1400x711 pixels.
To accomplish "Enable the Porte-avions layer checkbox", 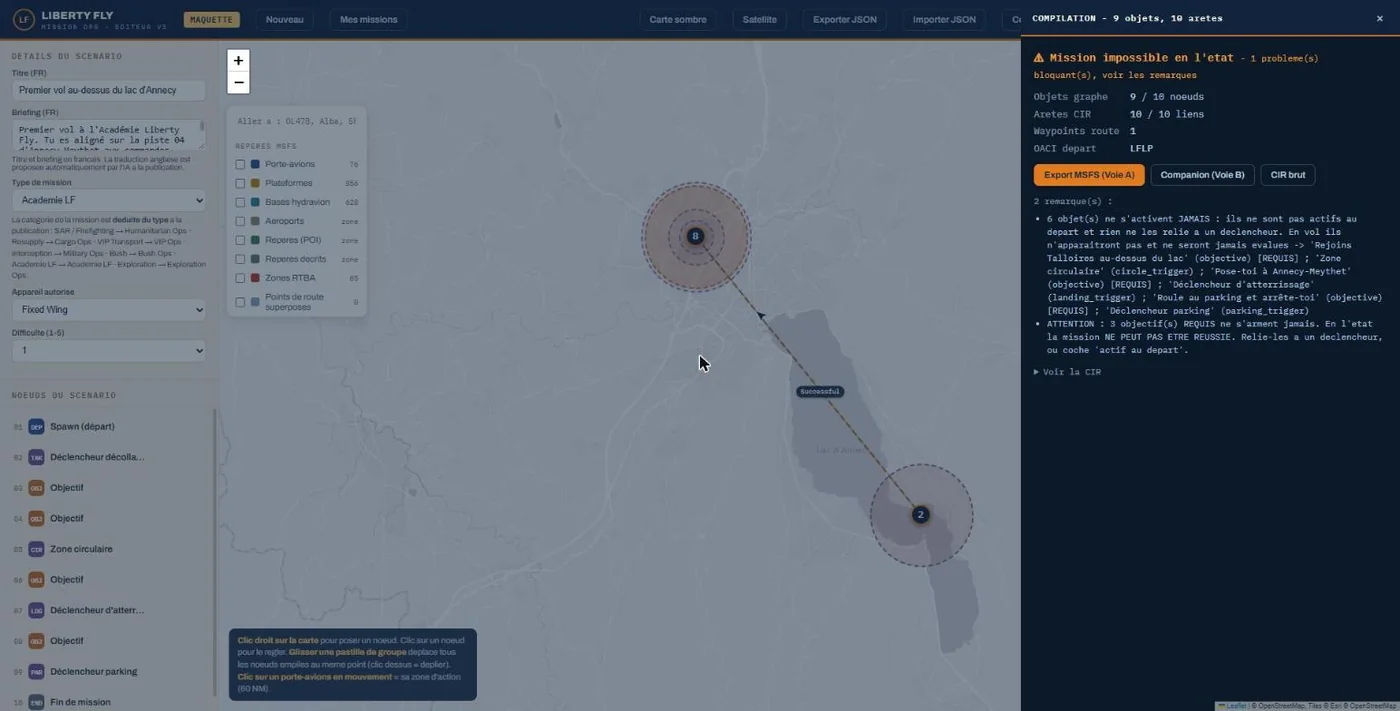I will (x=240, y=164).
